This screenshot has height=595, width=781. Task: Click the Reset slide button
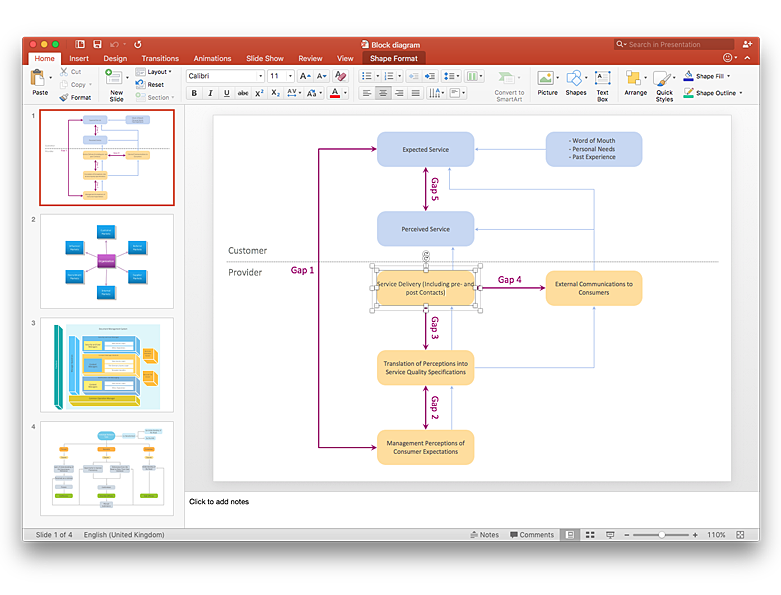pyautogui.click(x=155, y=85)
